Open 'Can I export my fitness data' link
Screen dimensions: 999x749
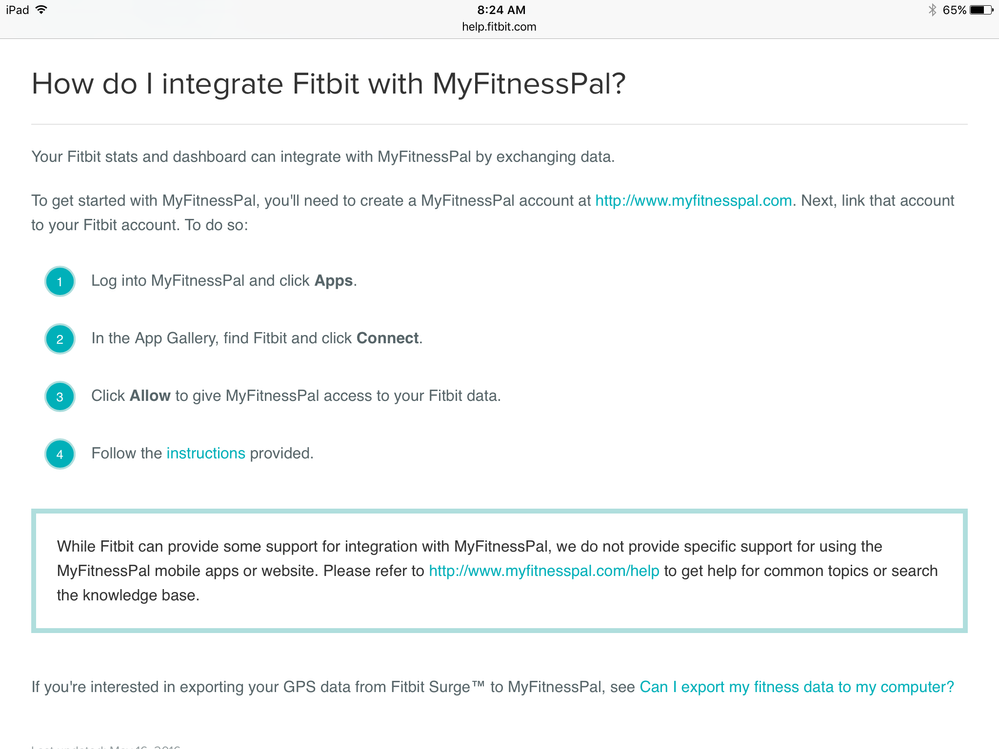(797, 687)
